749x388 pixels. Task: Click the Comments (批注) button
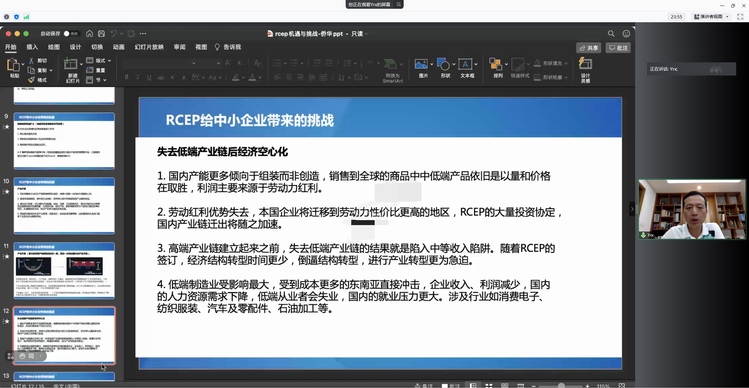pyautogui.click(x=618, y=48)
